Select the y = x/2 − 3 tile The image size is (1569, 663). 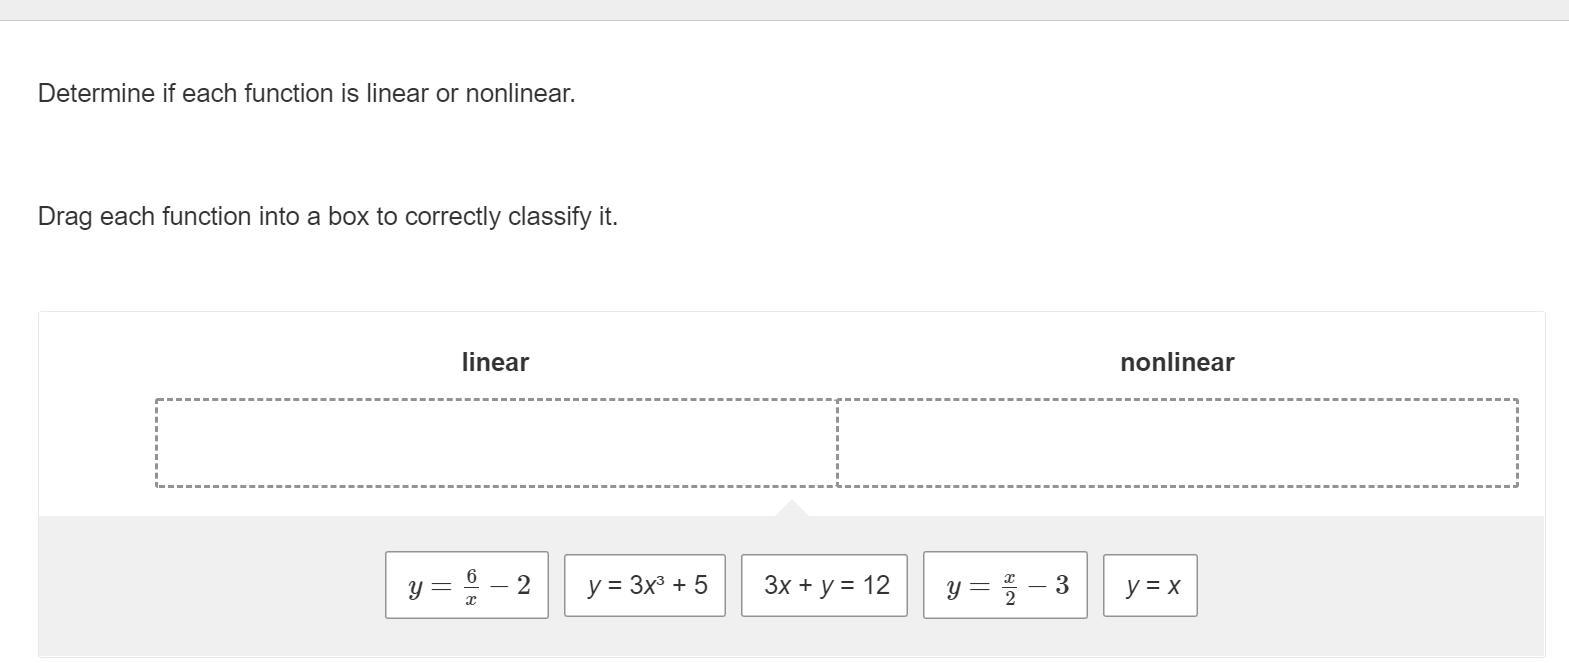tap(1005, 585)
